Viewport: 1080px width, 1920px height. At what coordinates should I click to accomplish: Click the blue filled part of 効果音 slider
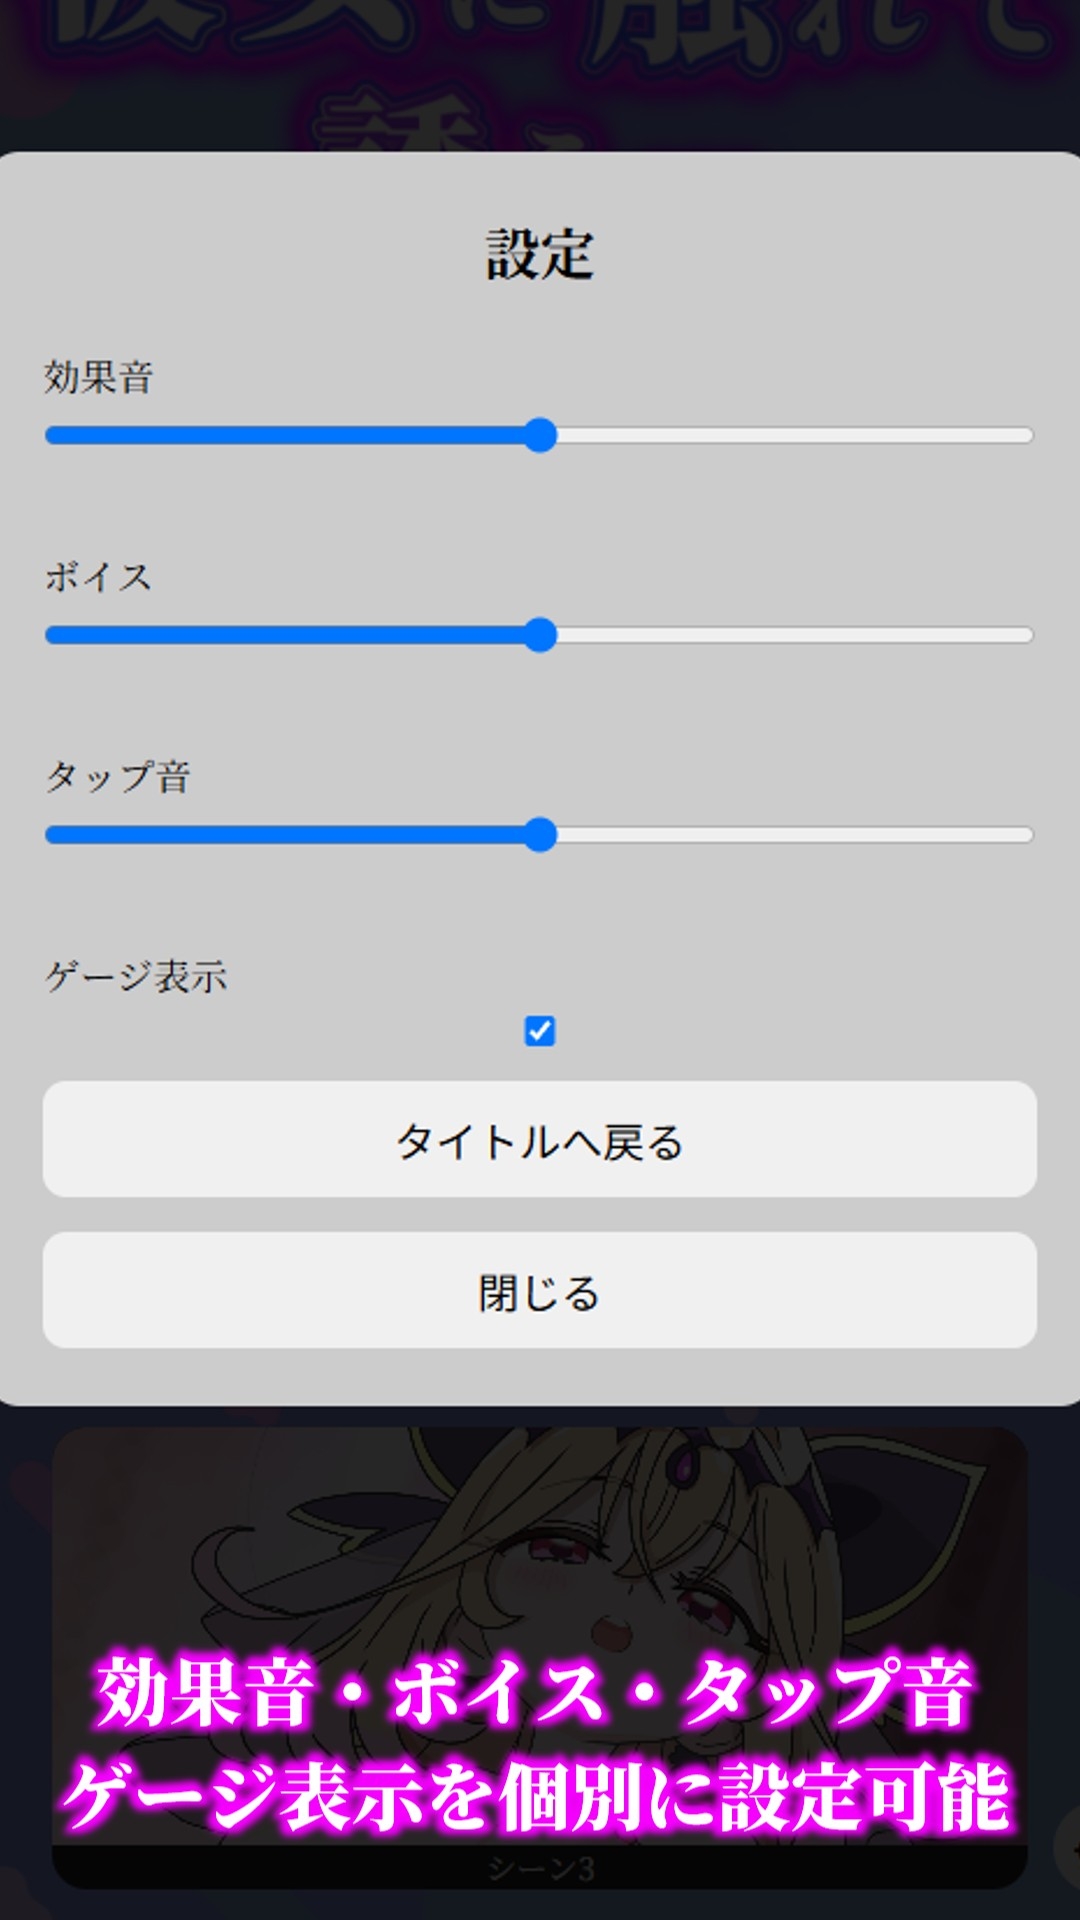pos(285,435)
